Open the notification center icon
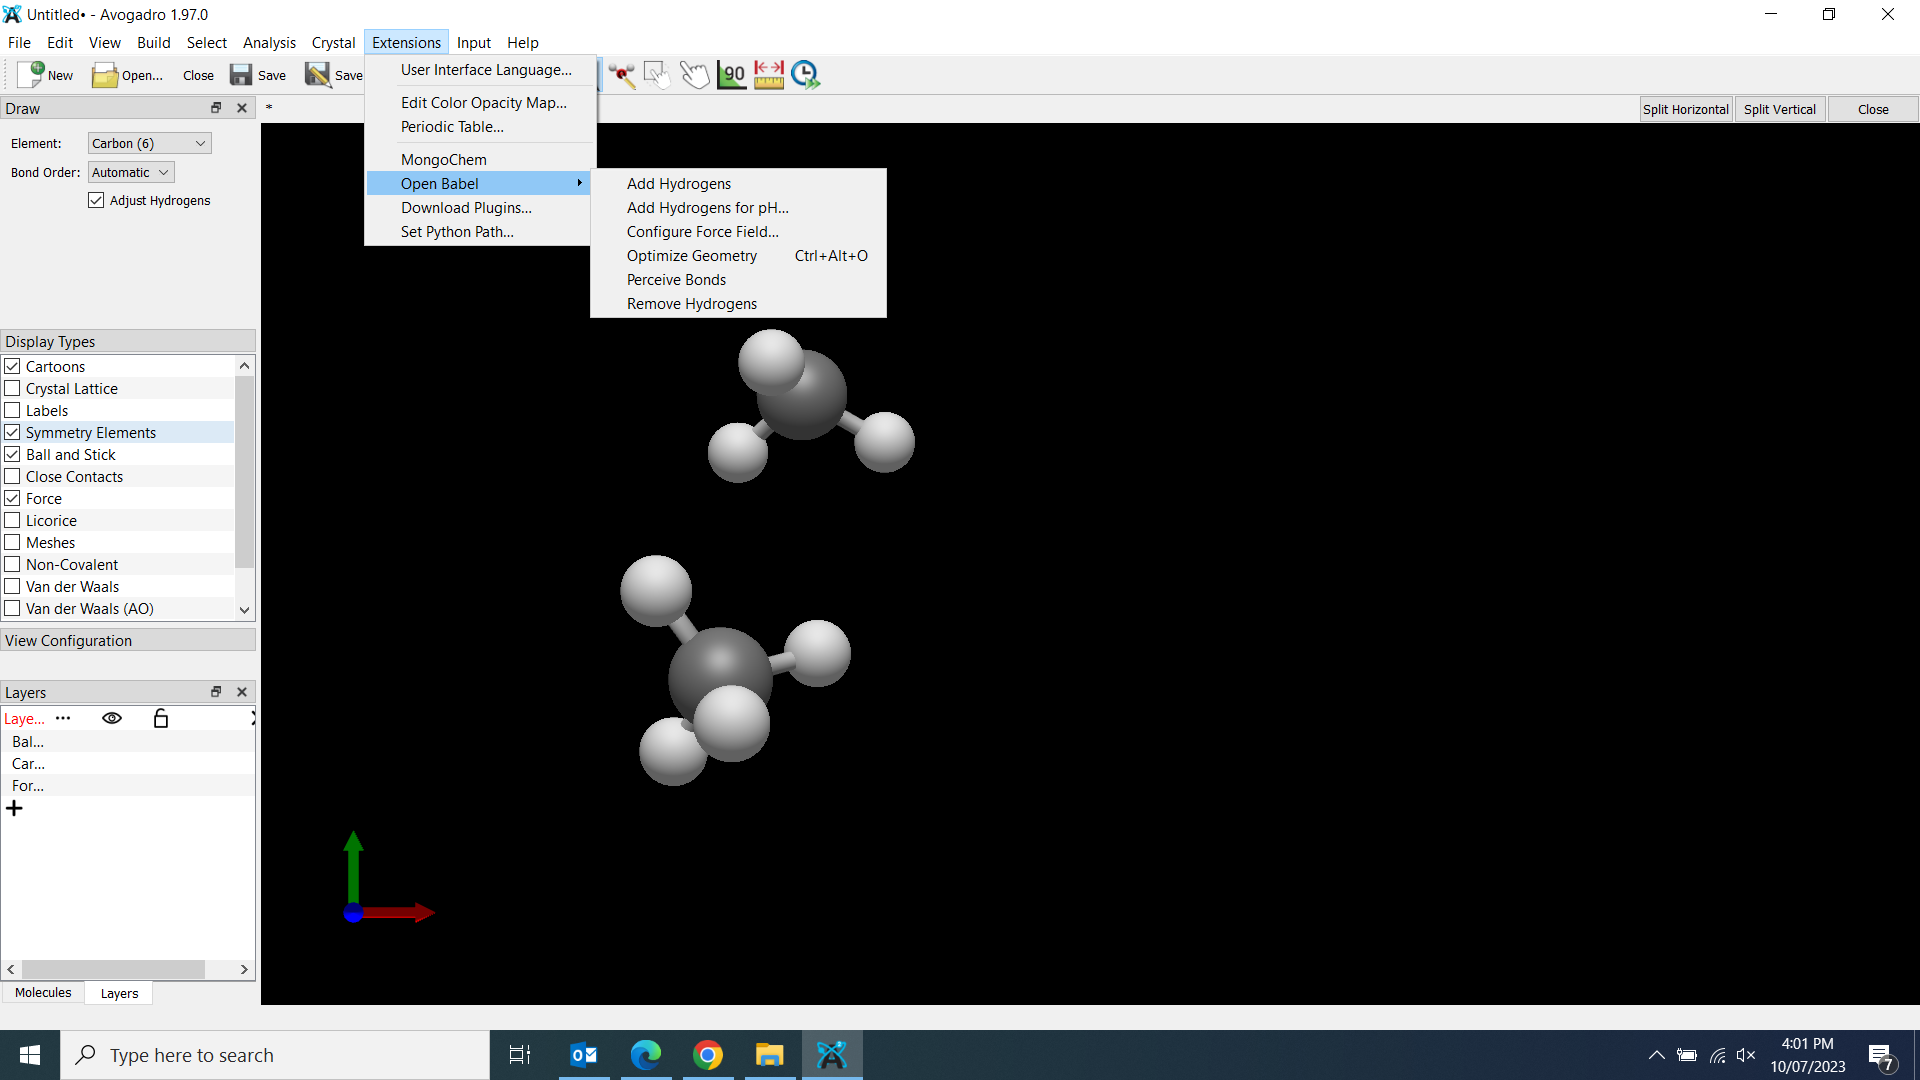Screen dimensions: 1920x1080 coord(1881,1056)
